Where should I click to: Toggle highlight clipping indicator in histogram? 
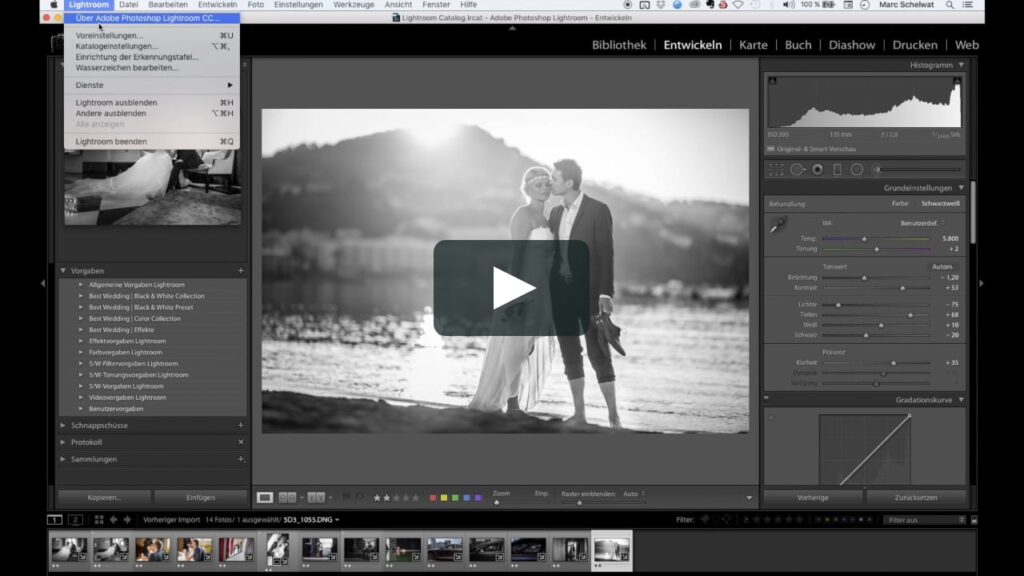tap(957, 81)
